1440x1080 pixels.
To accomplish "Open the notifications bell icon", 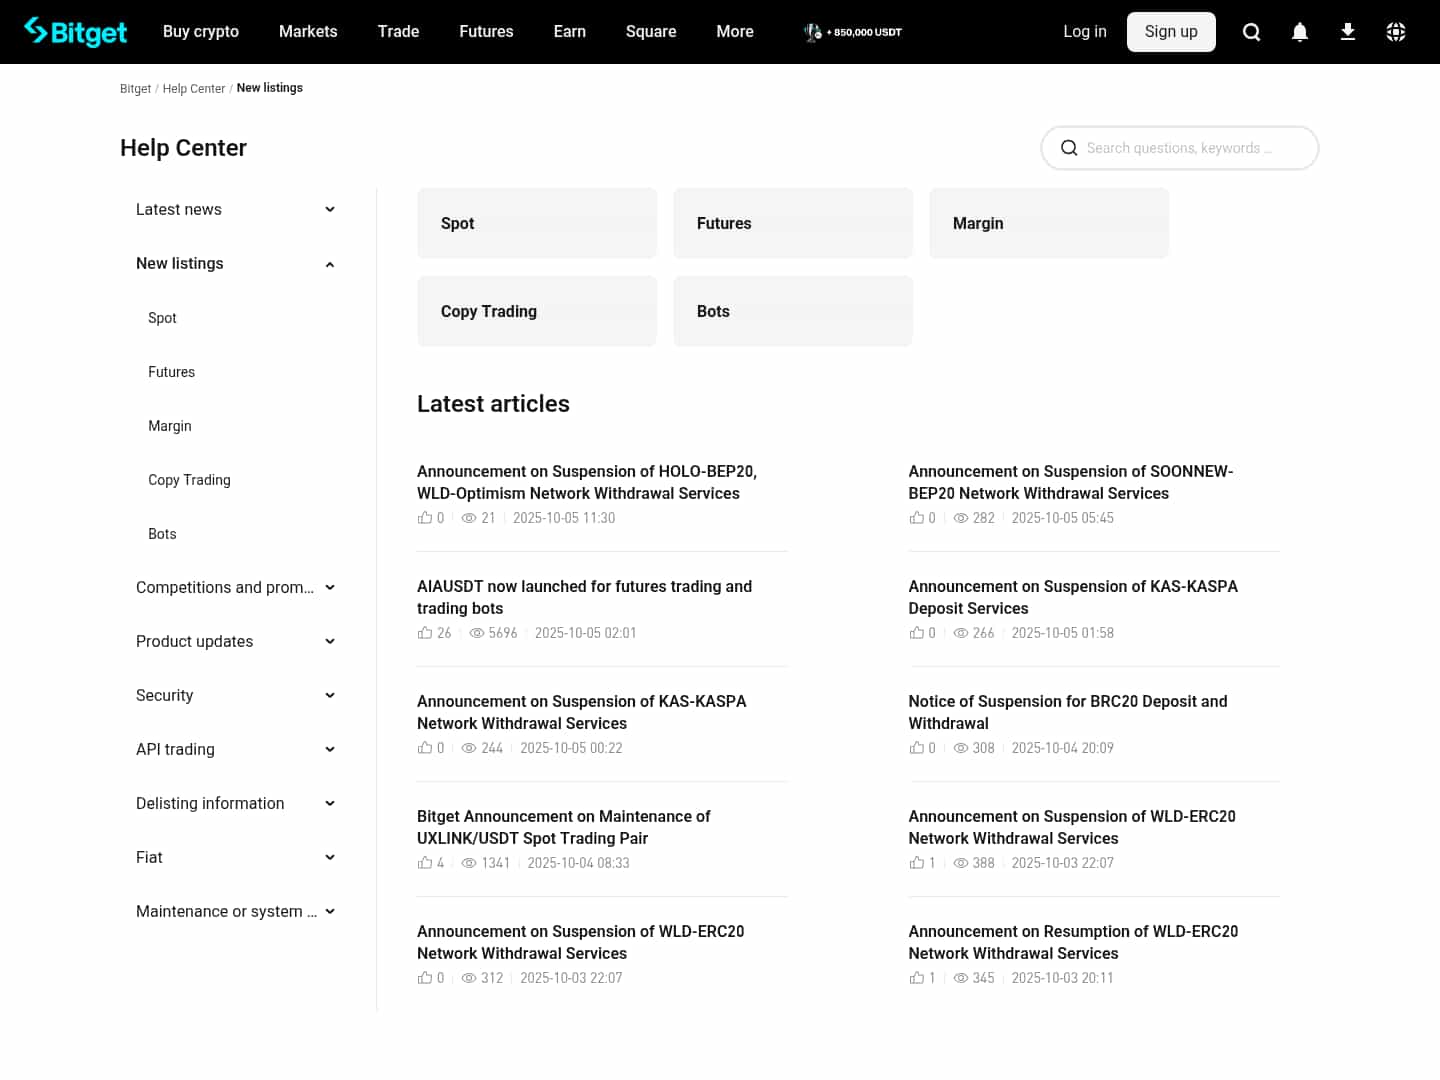I will 1299,32.
